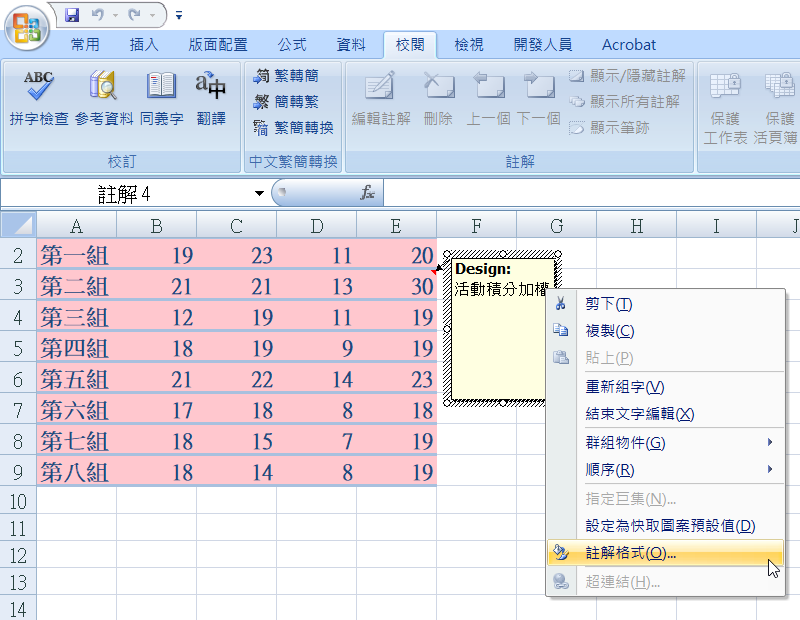Convert text with 繁轉簡

coord(286,76)
